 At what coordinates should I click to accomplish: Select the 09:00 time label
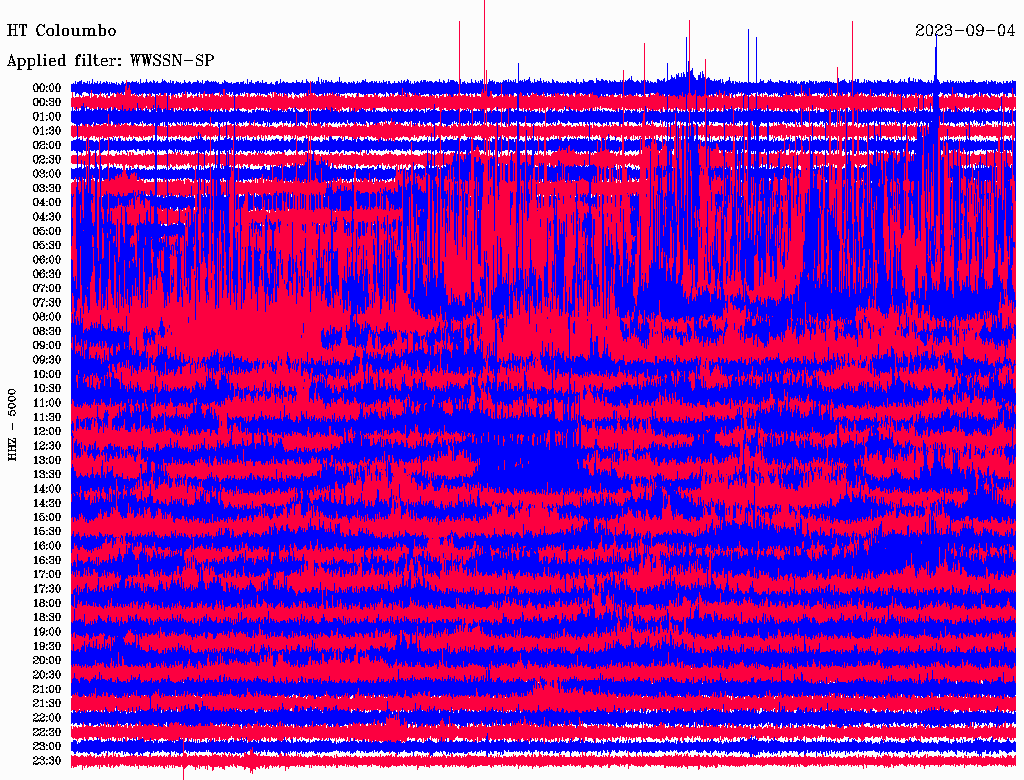(x=47, y=346)
